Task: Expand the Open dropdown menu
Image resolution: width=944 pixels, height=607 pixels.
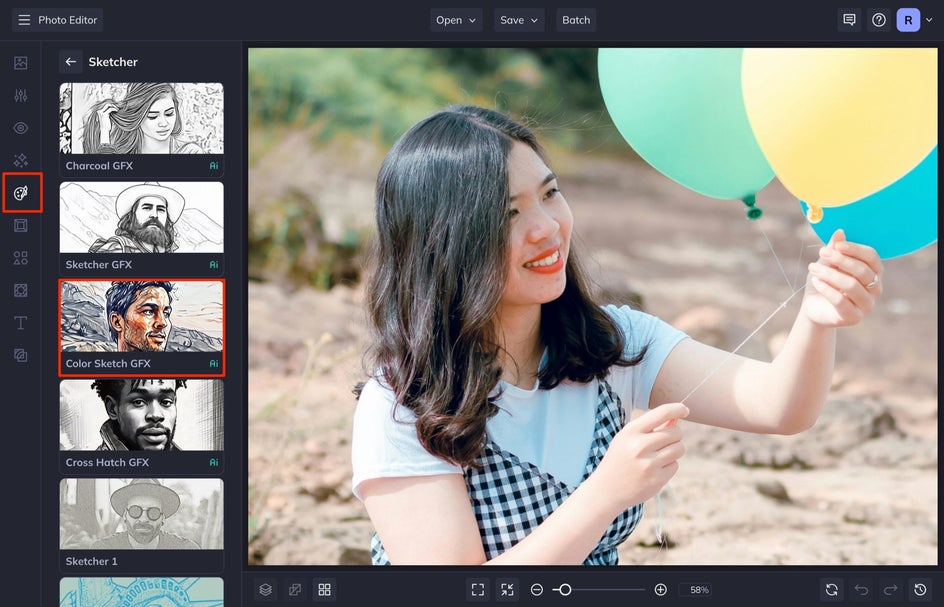Action: point(456,20)
